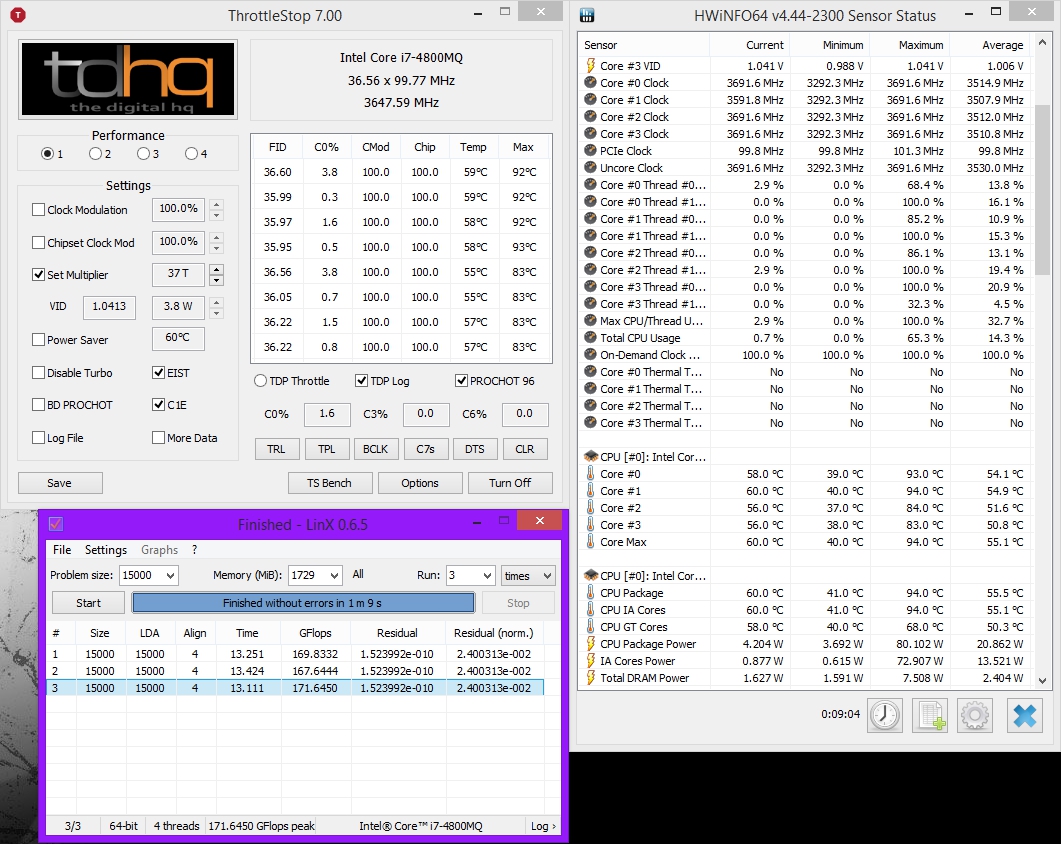Click the HWiNFO64 title bar icon
Viewport: 1061px width, 844px height.
(x=587, y=15)
